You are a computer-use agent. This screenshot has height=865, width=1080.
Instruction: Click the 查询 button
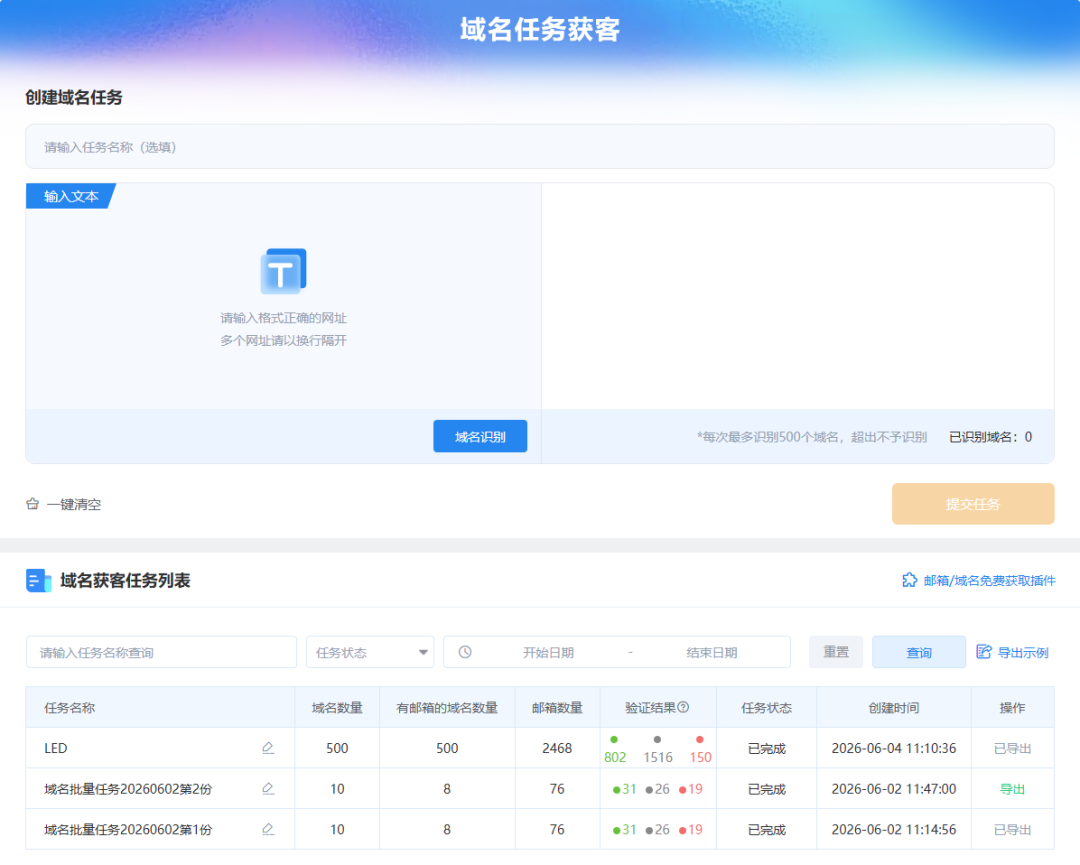(x=918, y=652)
